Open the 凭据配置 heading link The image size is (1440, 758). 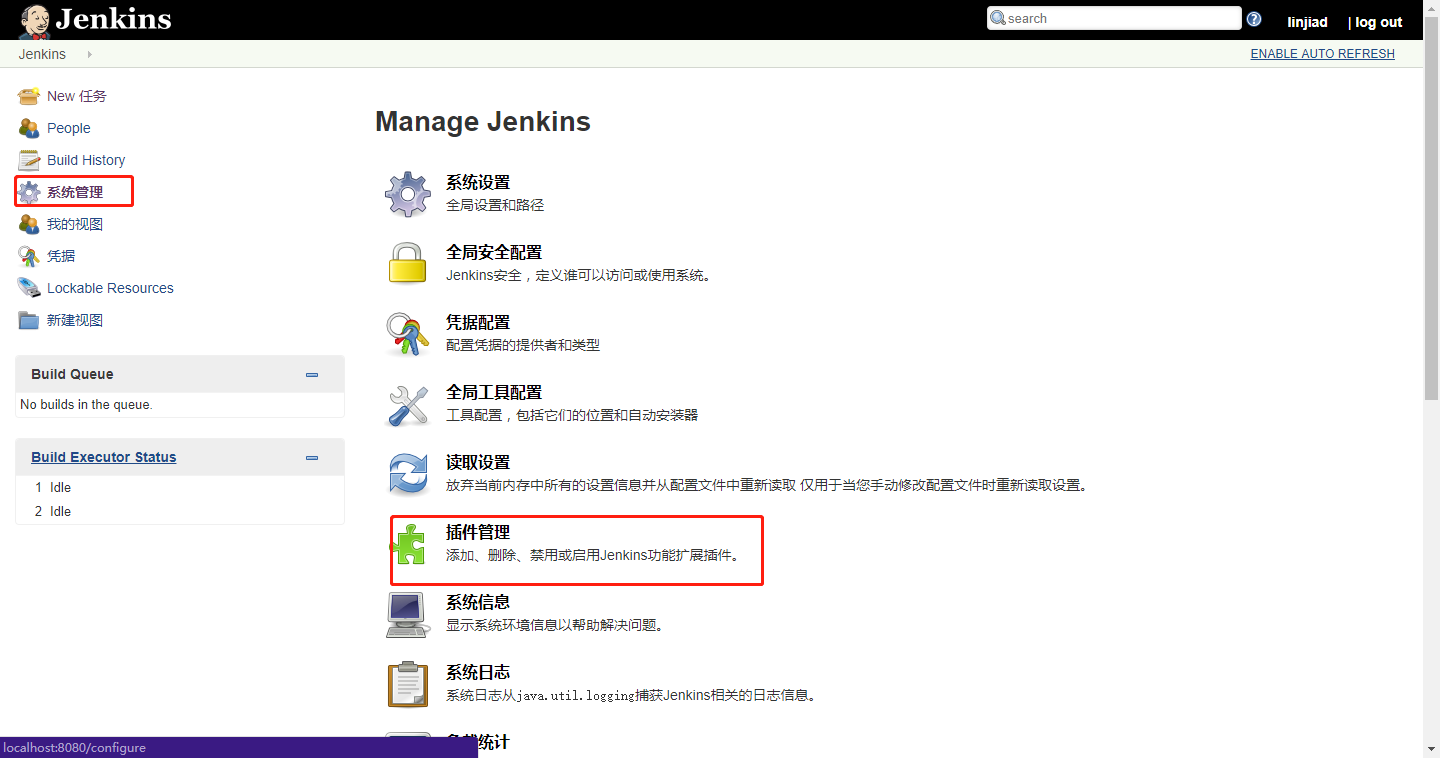coord(478,322)
